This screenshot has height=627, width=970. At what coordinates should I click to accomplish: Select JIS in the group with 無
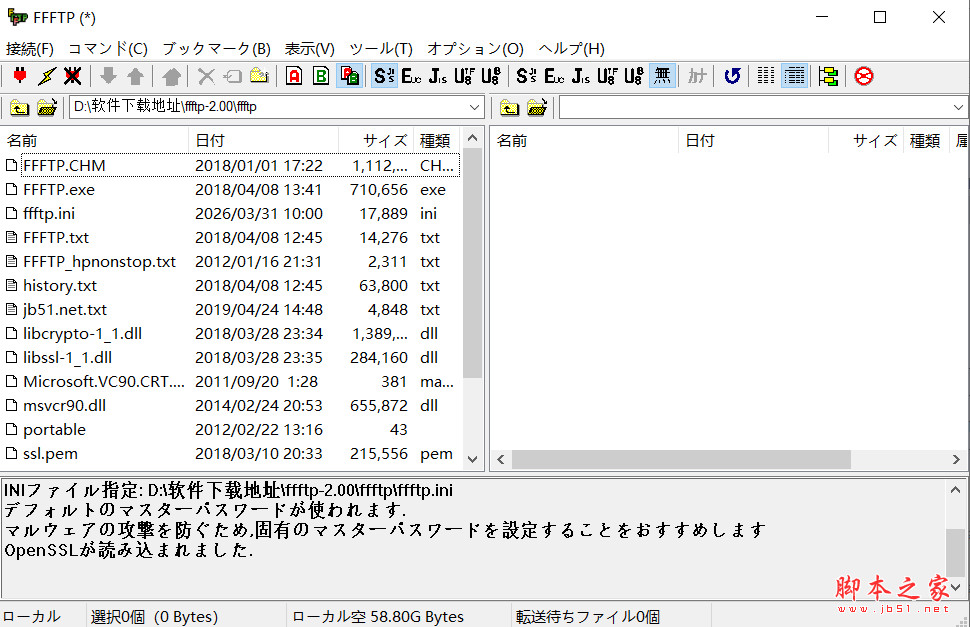click(x=581, y=76)
